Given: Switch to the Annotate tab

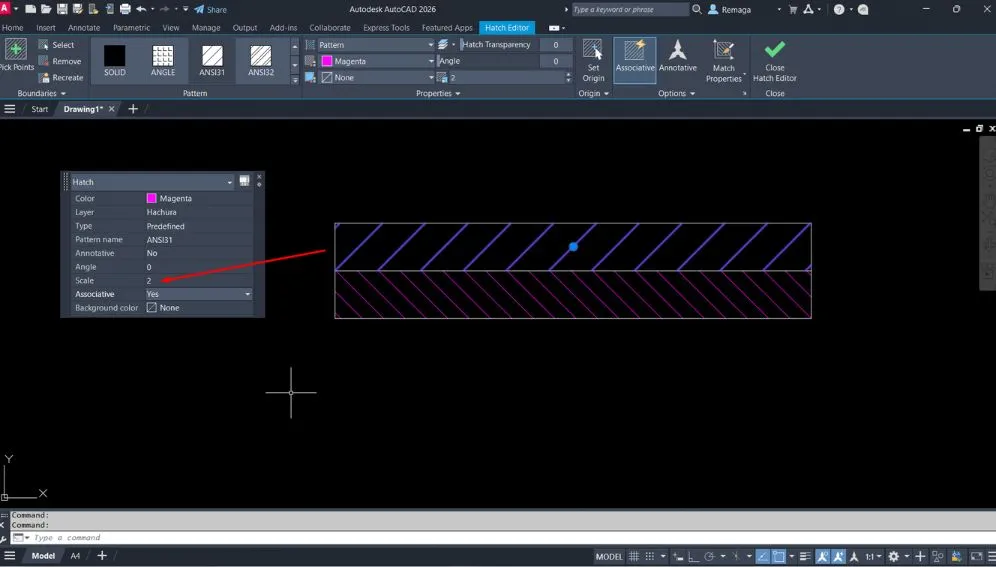Looking at the screenshot, I should (84, 28).
